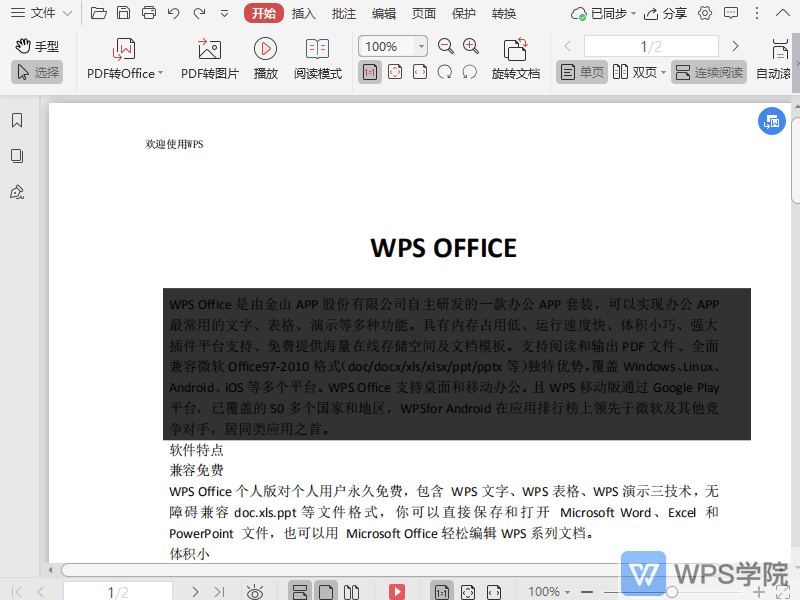Open the bookmark panel in left sidebar
800x600 pixels.
pos(16,119)
